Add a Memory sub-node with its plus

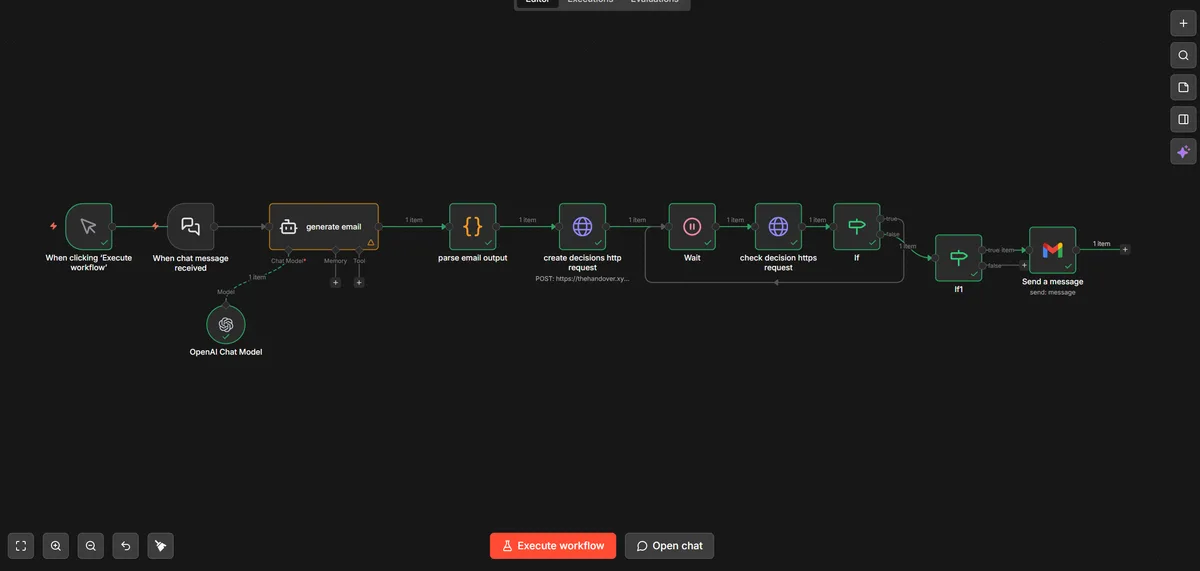point(335,282)
